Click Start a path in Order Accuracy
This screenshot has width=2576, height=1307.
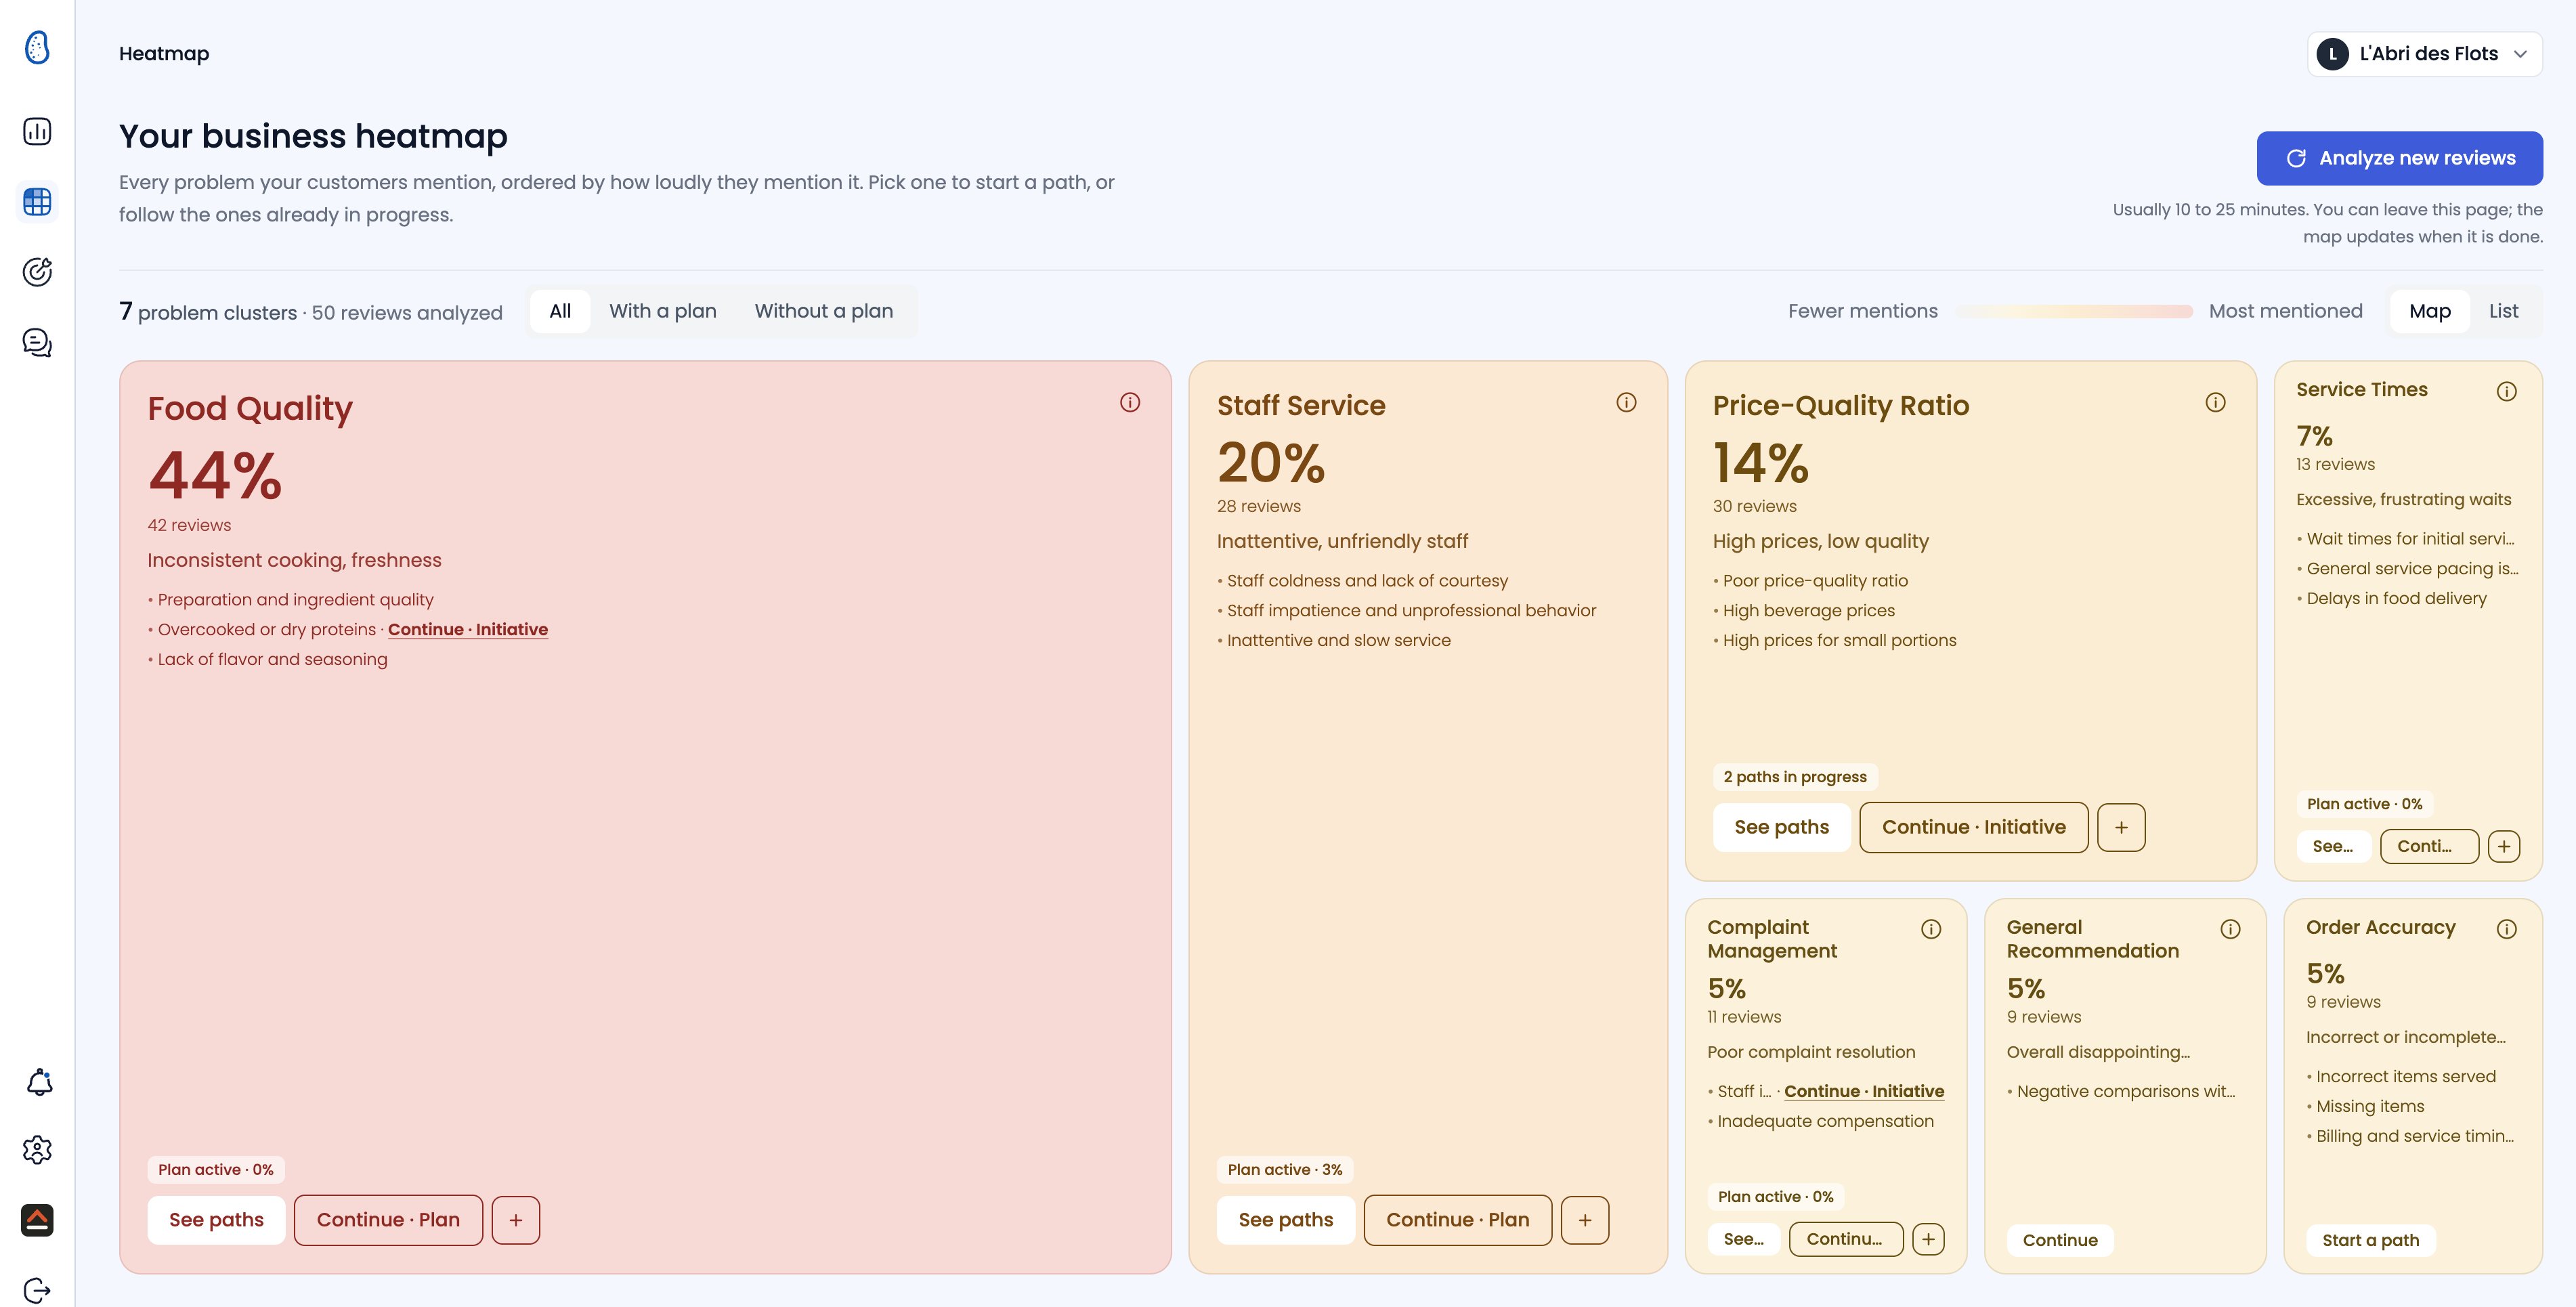coord(2371,1240)
